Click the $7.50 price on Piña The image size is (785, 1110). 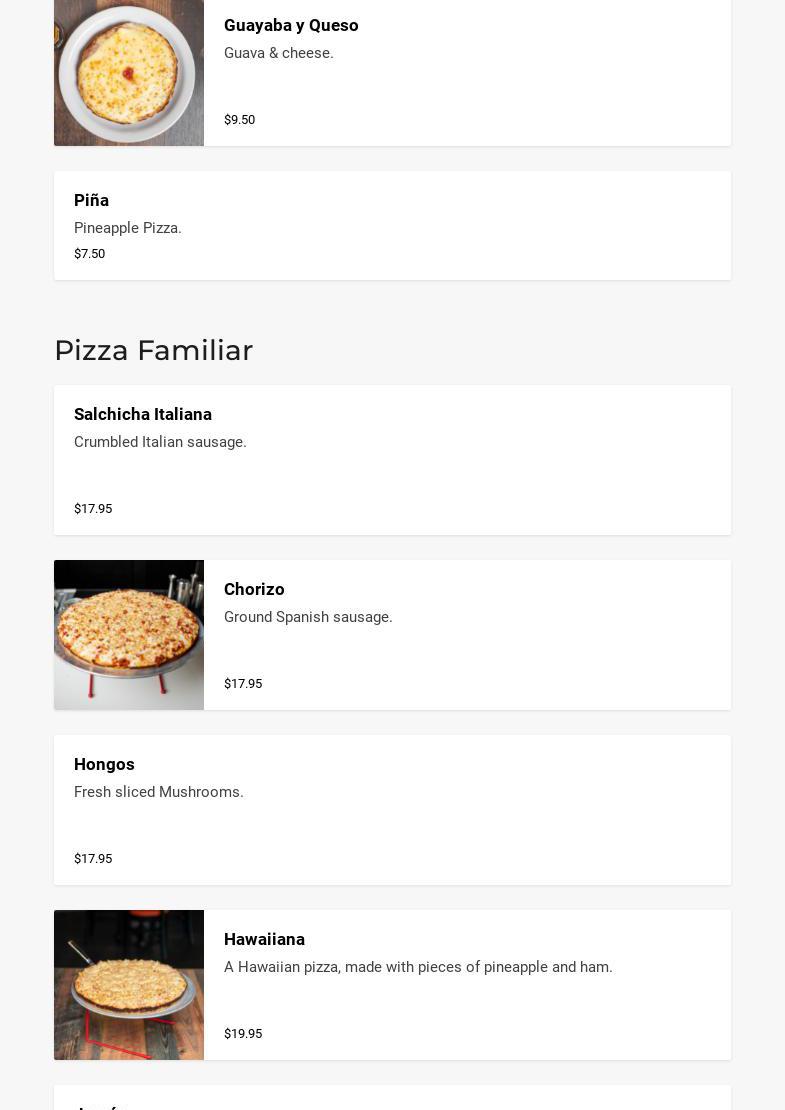pos(89,253)
